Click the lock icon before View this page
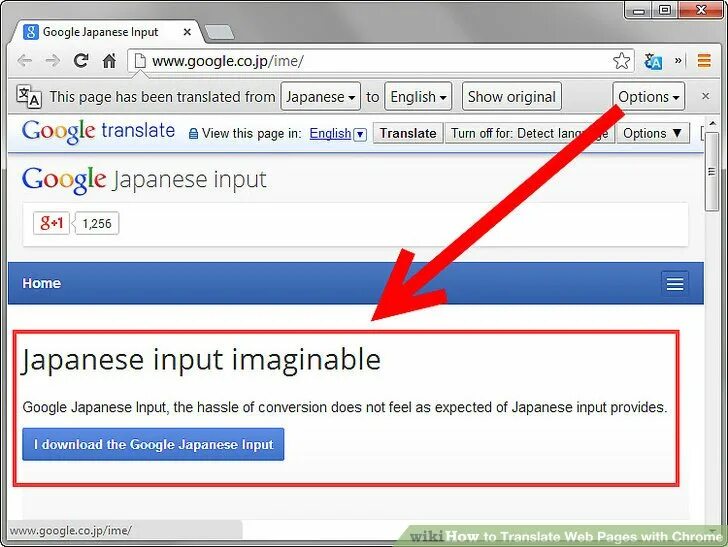This screenshot has width=728, height=547. (x=193, y=134)
